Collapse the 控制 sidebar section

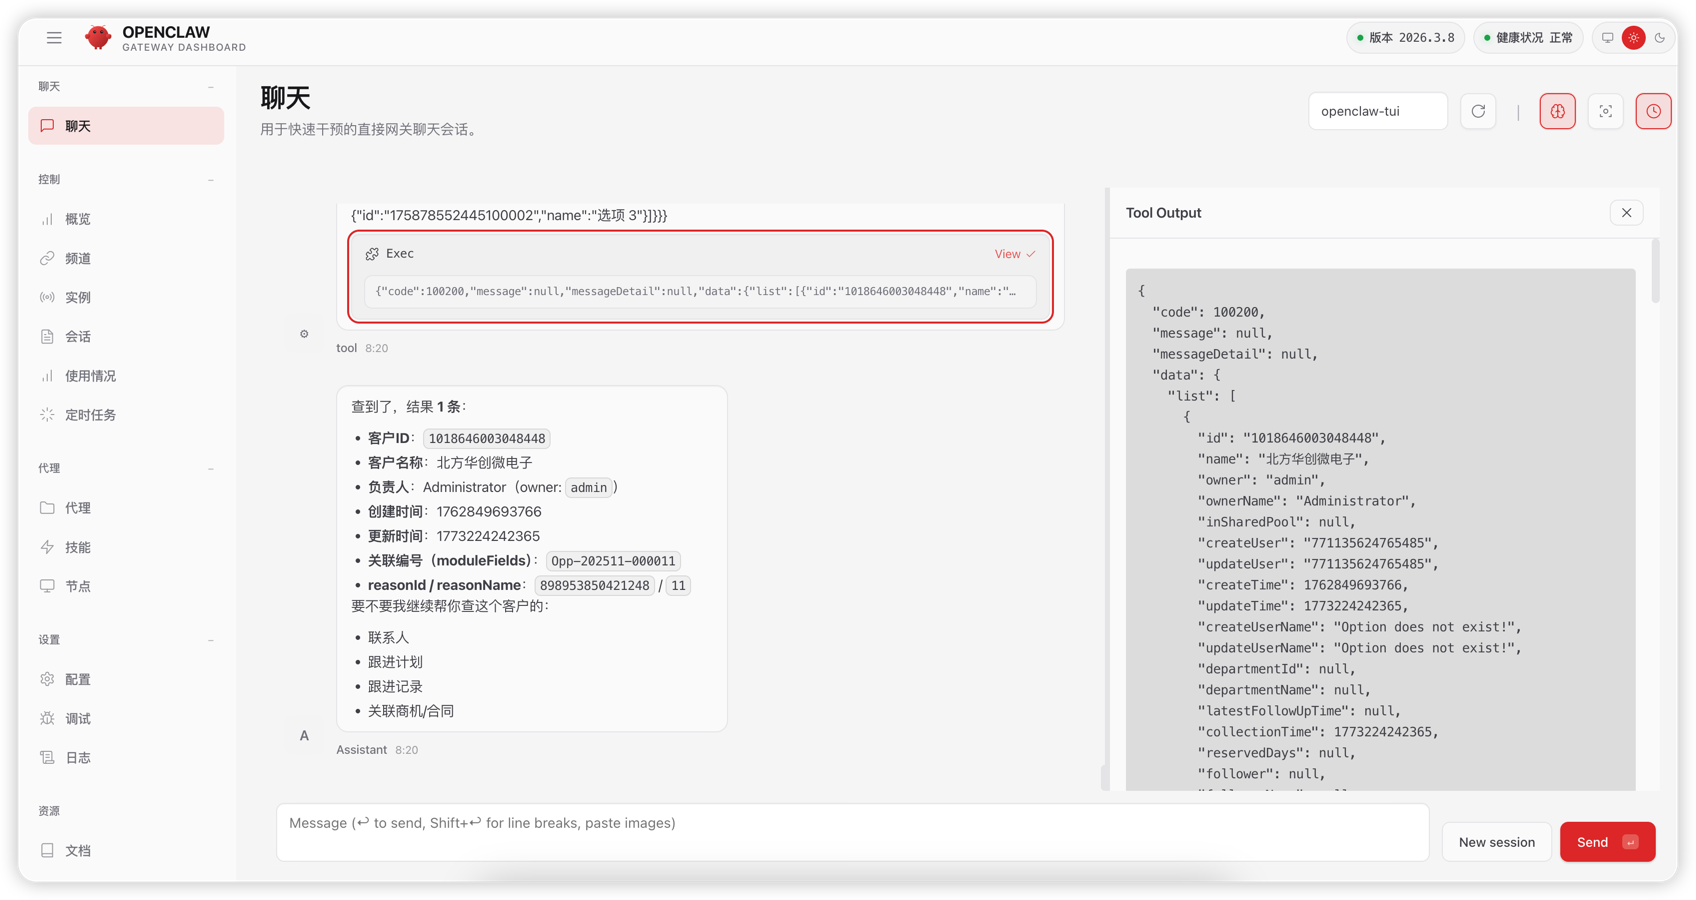coord(211,180)
